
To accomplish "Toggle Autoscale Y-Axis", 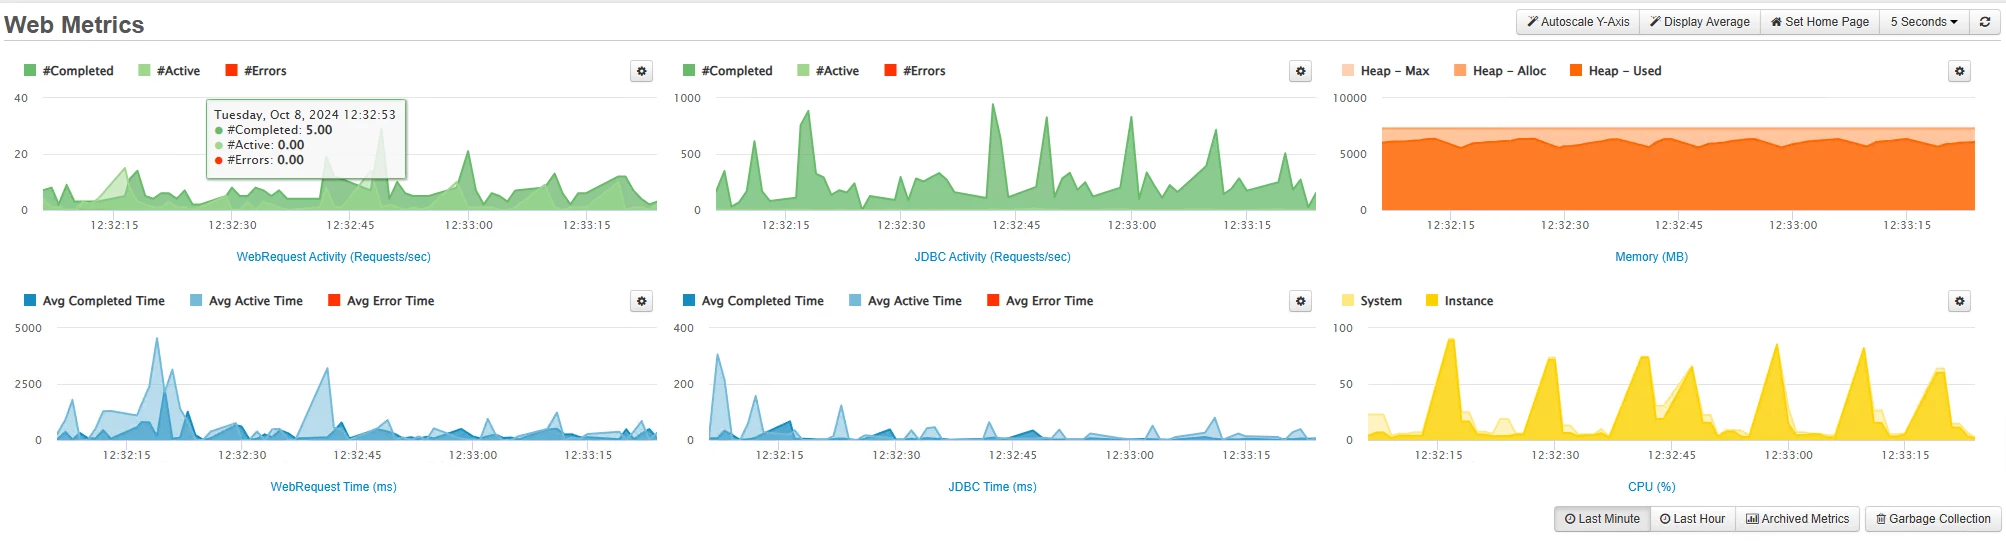I will (x=1578, y=22).
